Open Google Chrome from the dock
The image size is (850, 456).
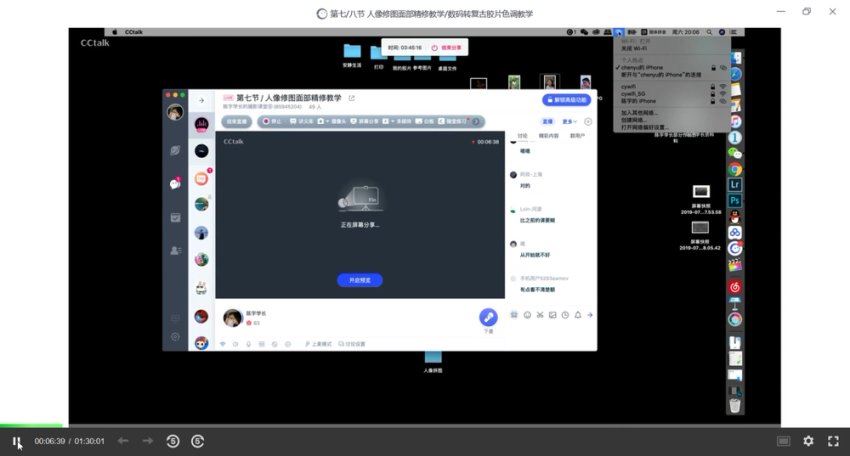click(x=735, y=169)
